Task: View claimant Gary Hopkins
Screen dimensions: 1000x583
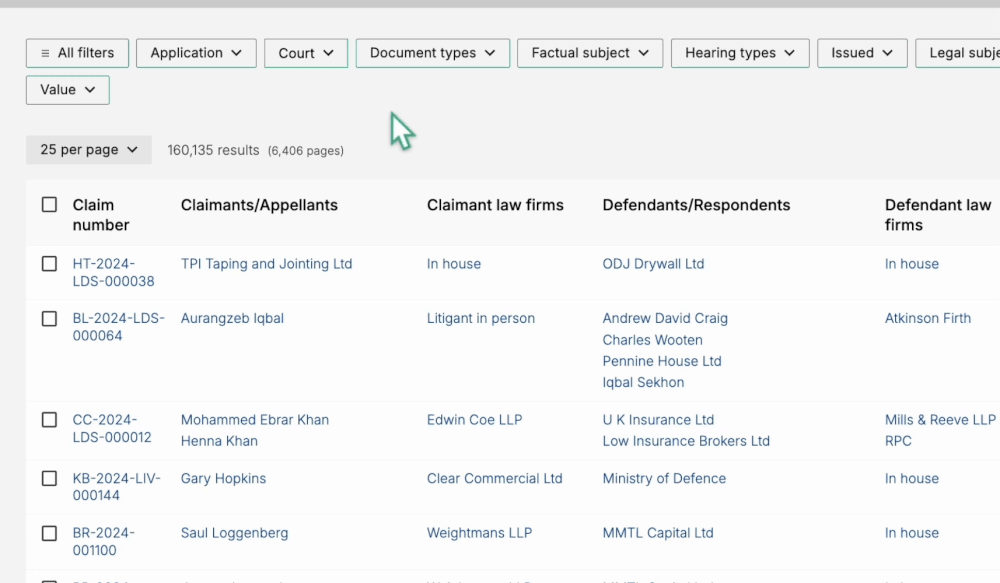Action: coord(223,478)
